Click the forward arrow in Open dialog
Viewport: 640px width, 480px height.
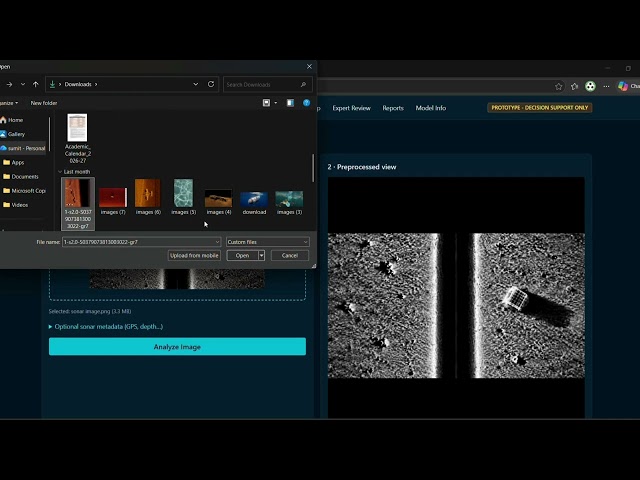click(x=9, y=84)
